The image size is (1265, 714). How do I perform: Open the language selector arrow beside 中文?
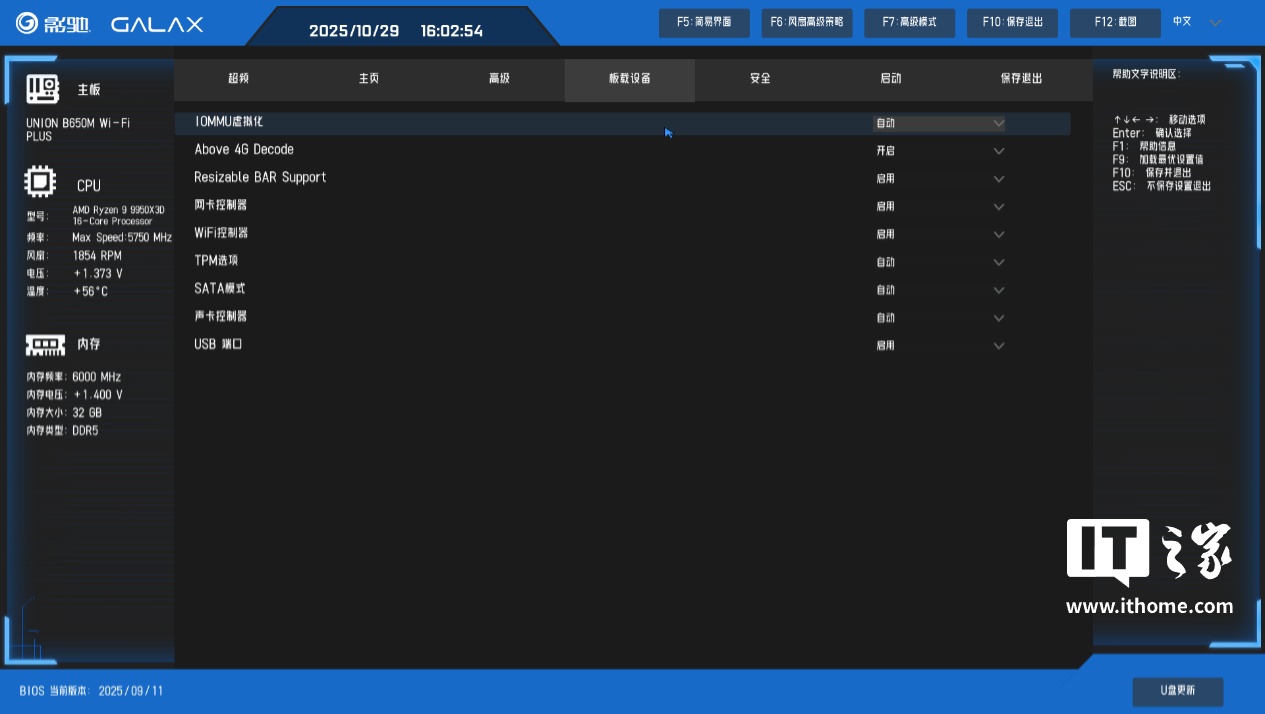(1215, 23)
